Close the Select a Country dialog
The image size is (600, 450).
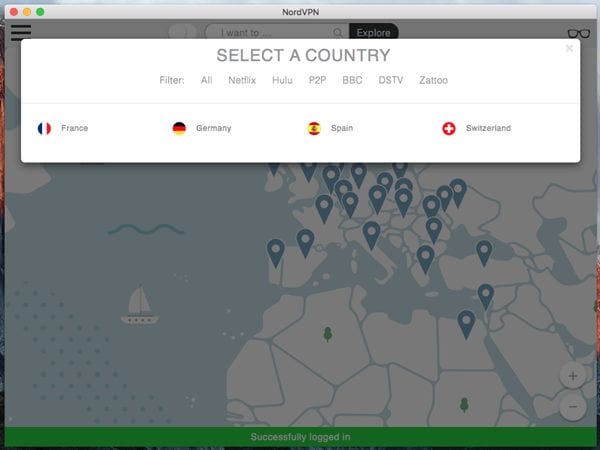pos(569,48)
